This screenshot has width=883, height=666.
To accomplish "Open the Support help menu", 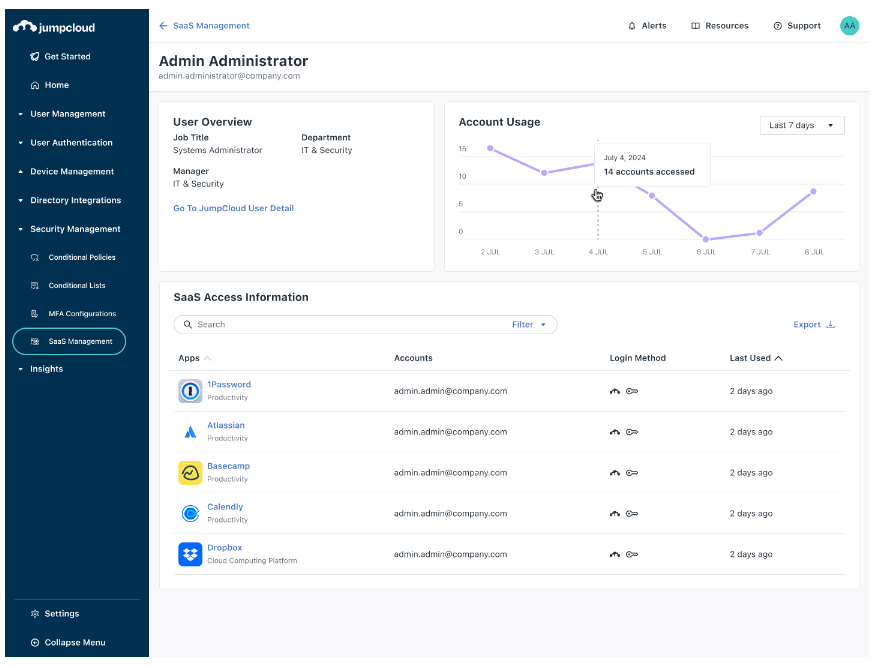I will tap(796, 26).
